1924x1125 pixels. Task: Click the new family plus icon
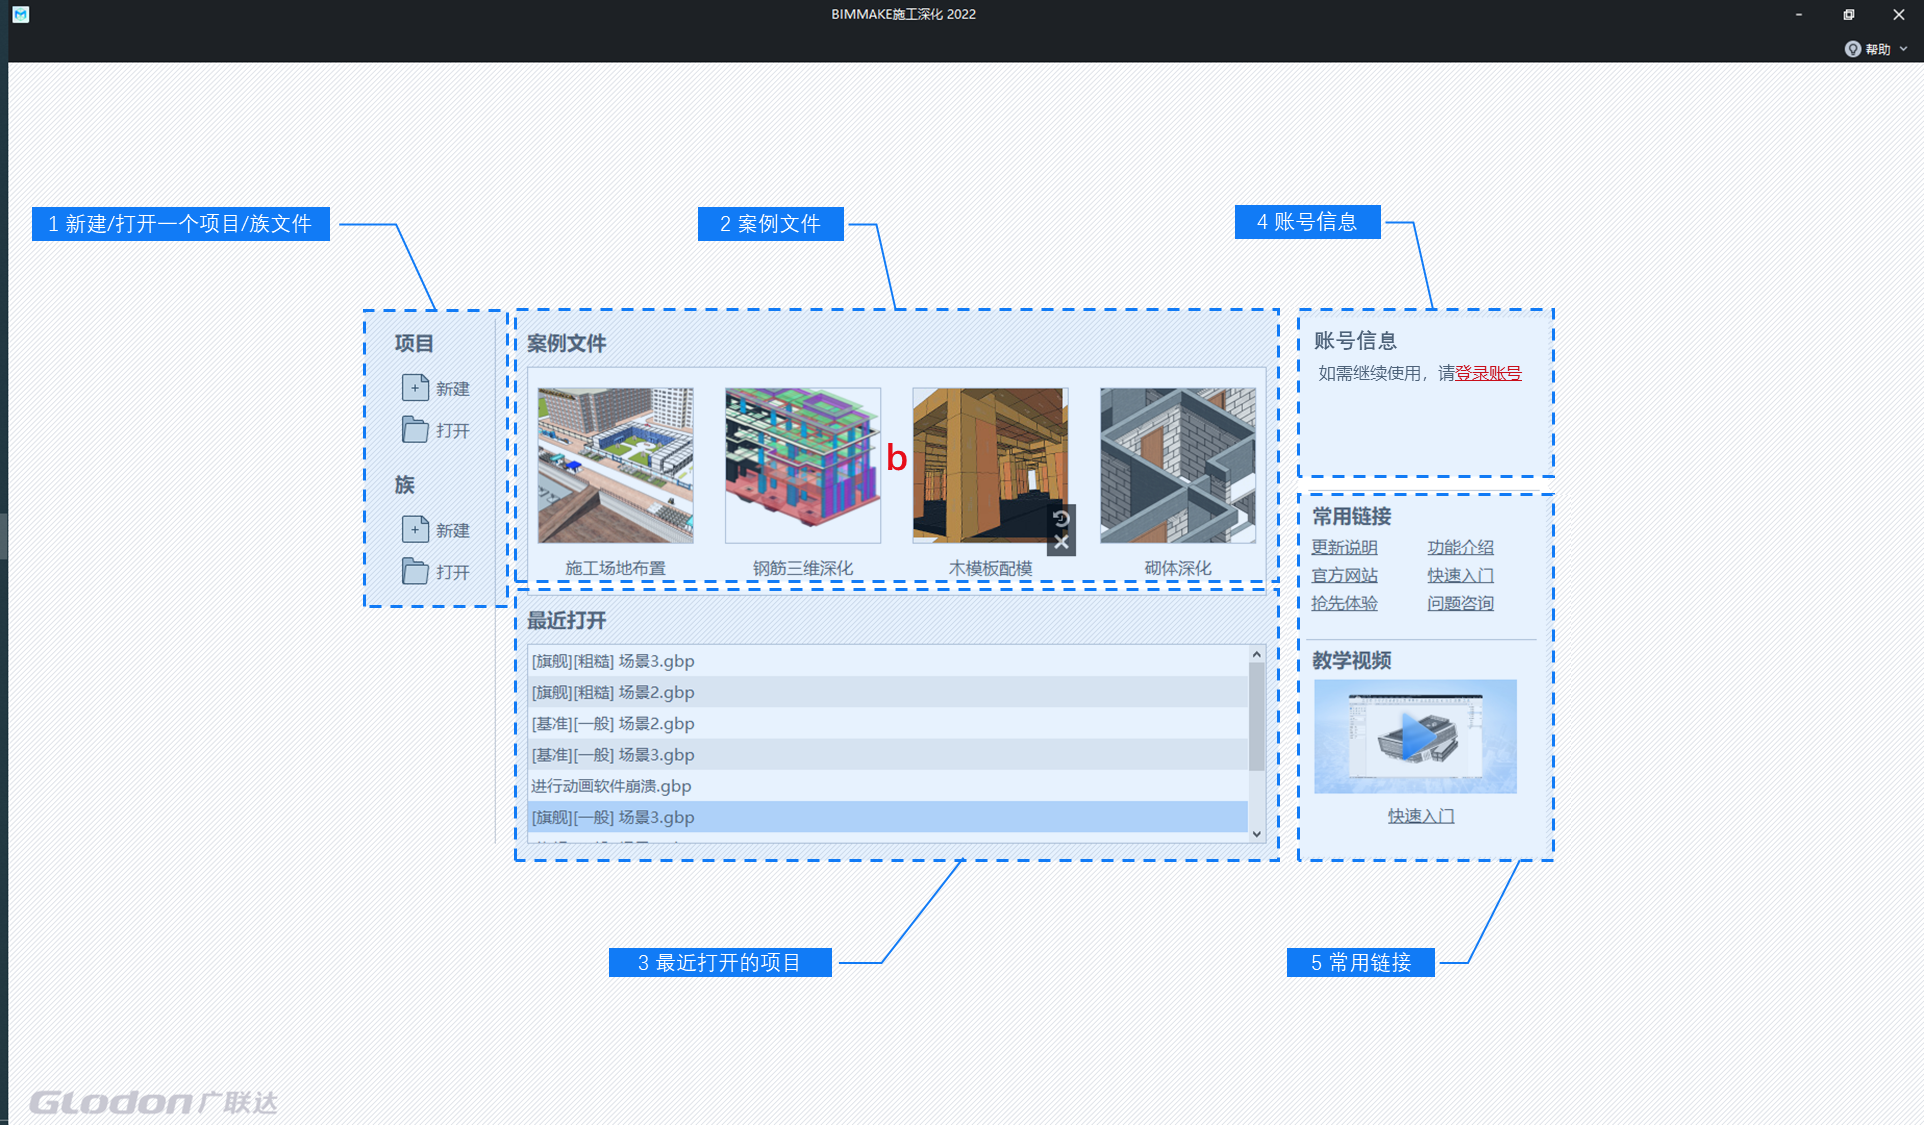(415, 529)
